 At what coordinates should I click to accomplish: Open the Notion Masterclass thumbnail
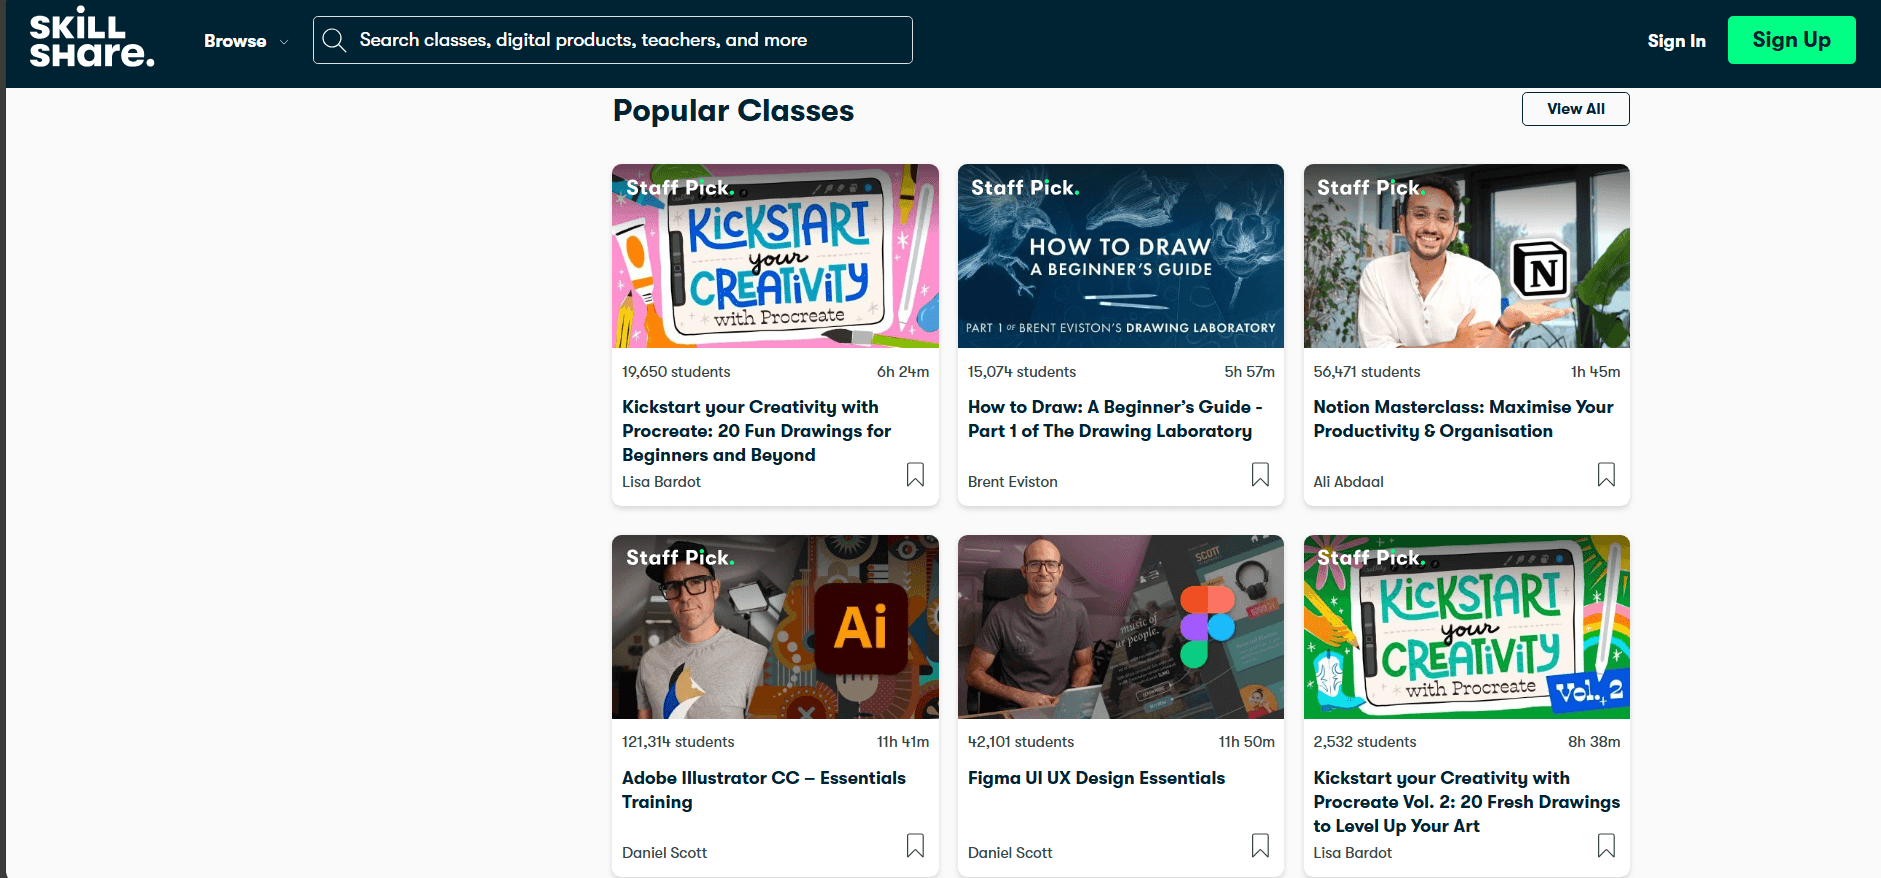pos(1466,256)
